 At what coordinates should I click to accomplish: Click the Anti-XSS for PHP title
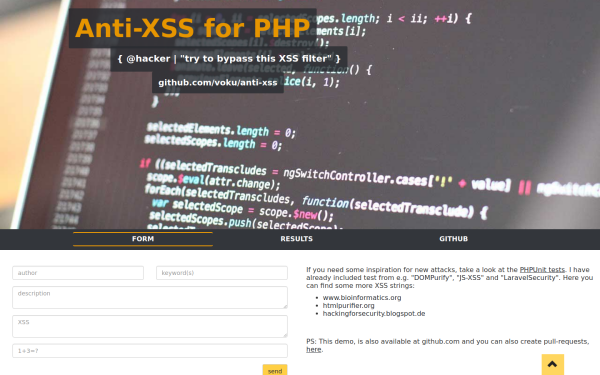(192, 28)
